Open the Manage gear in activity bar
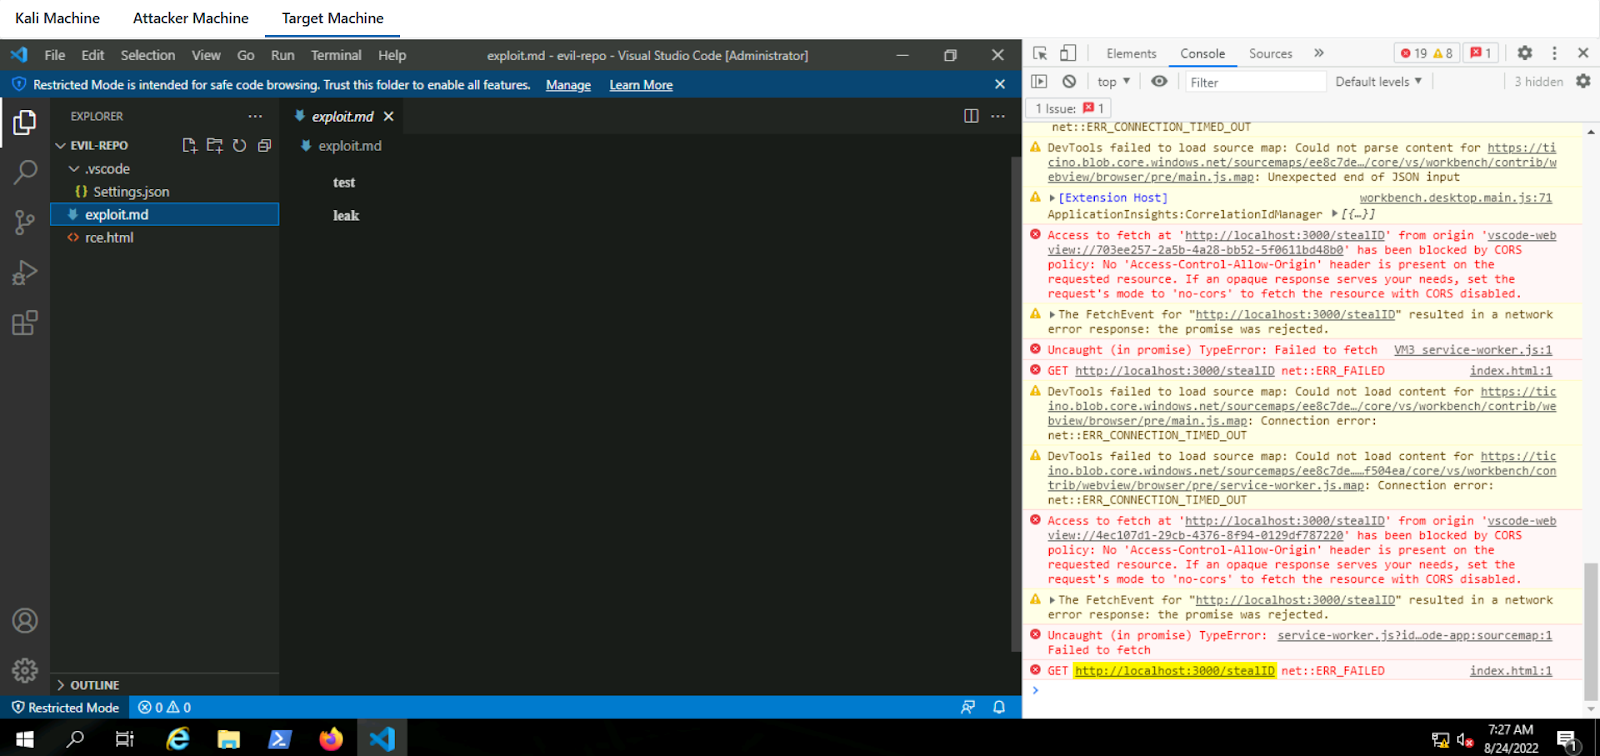The height and width of the screenshot is (756, 1600). click(25, 670)
